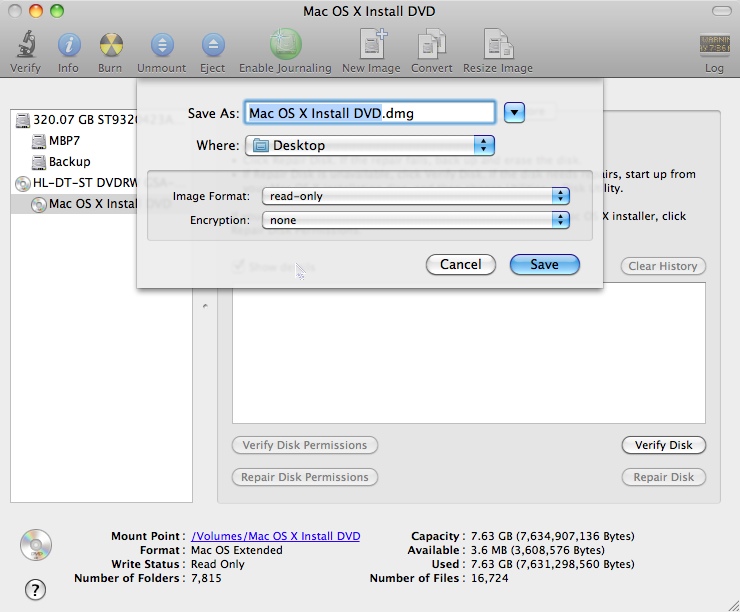Expand the save dialog with disclosure arrow
The height and width of the screenshot is (612, 740).
click(514, 113)
